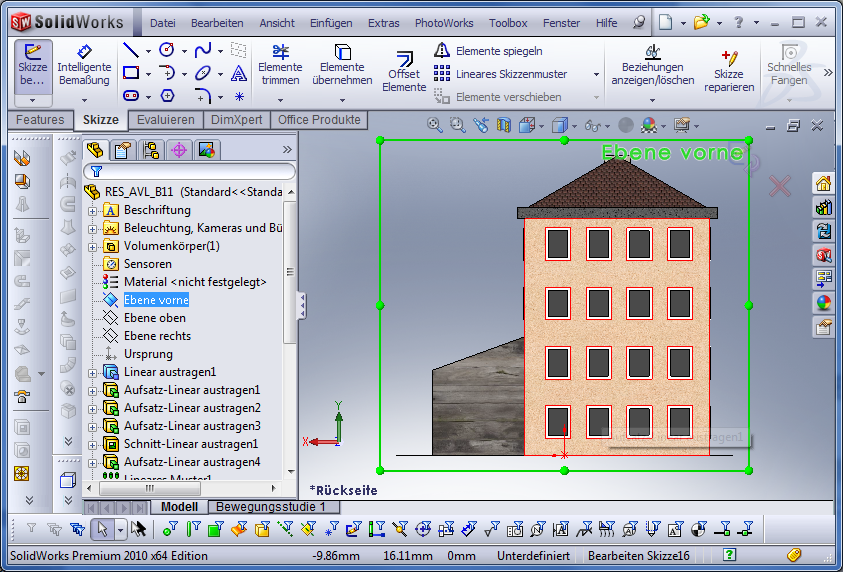Open the Lineares Skizzenmuster dropdown arrow
843x572 pixels.
pyautogui.click(x=596, y=75)
